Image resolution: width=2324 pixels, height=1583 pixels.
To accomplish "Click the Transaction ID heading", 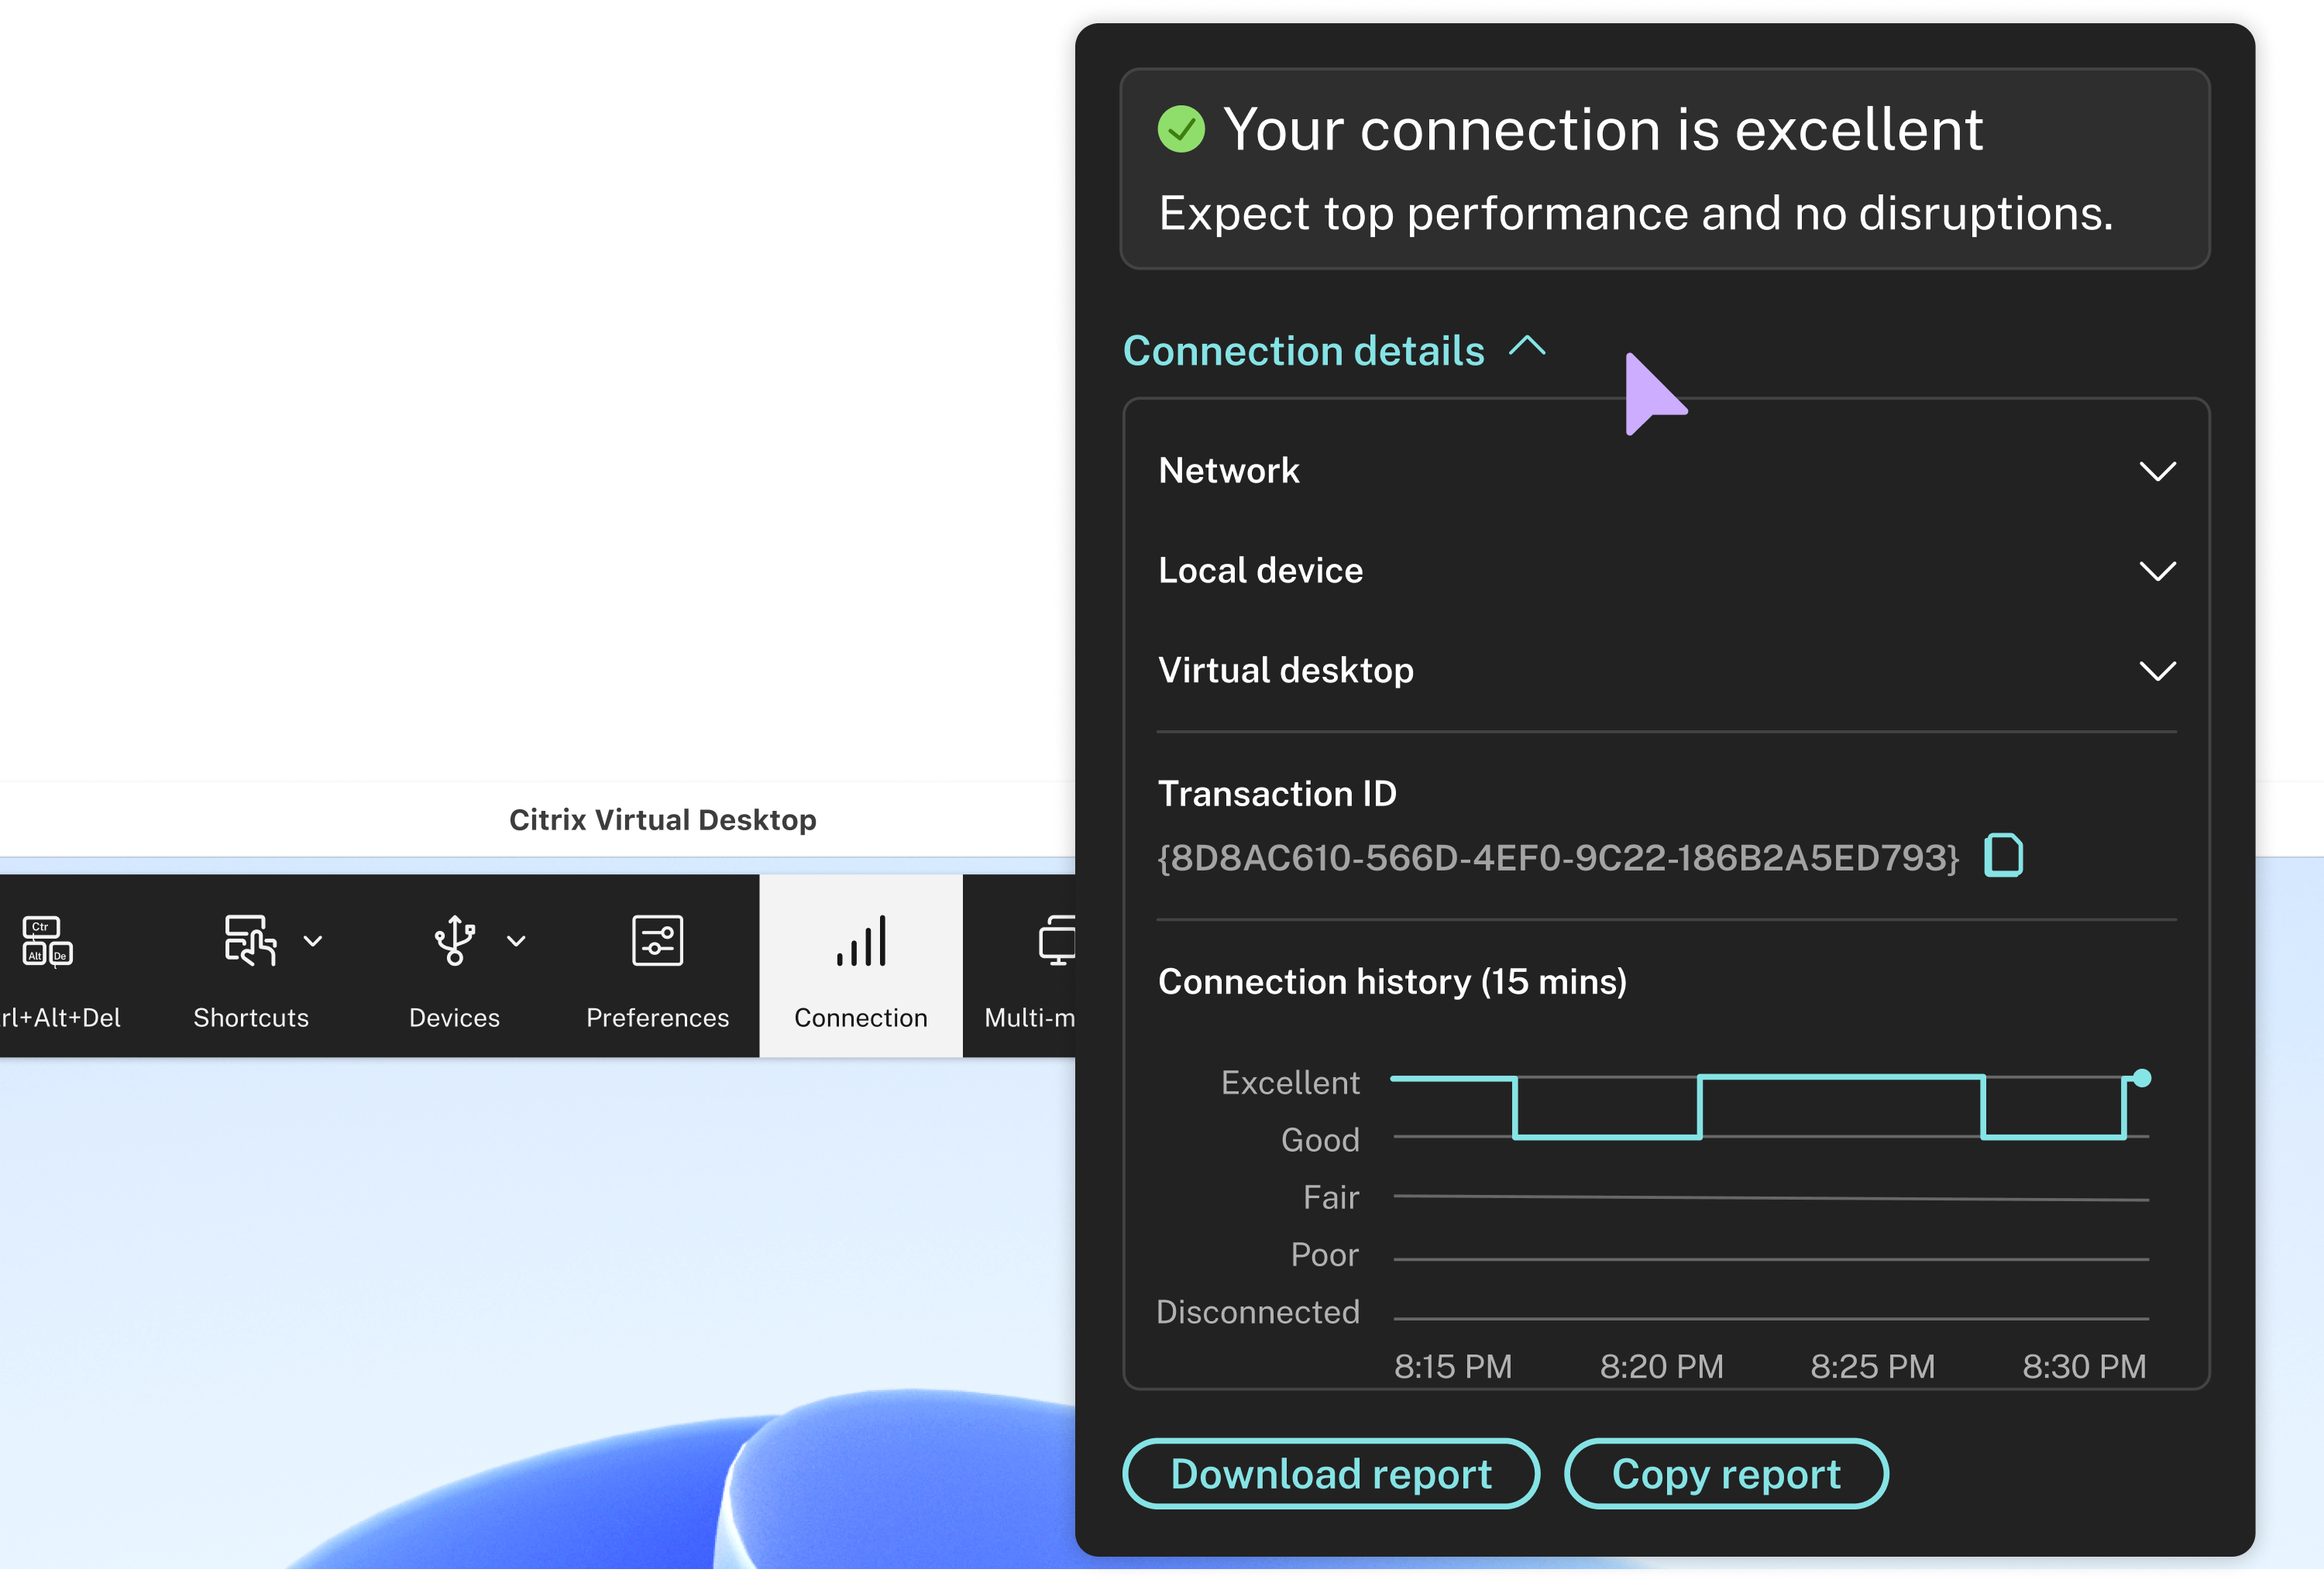I will (x=1277, y=794).
